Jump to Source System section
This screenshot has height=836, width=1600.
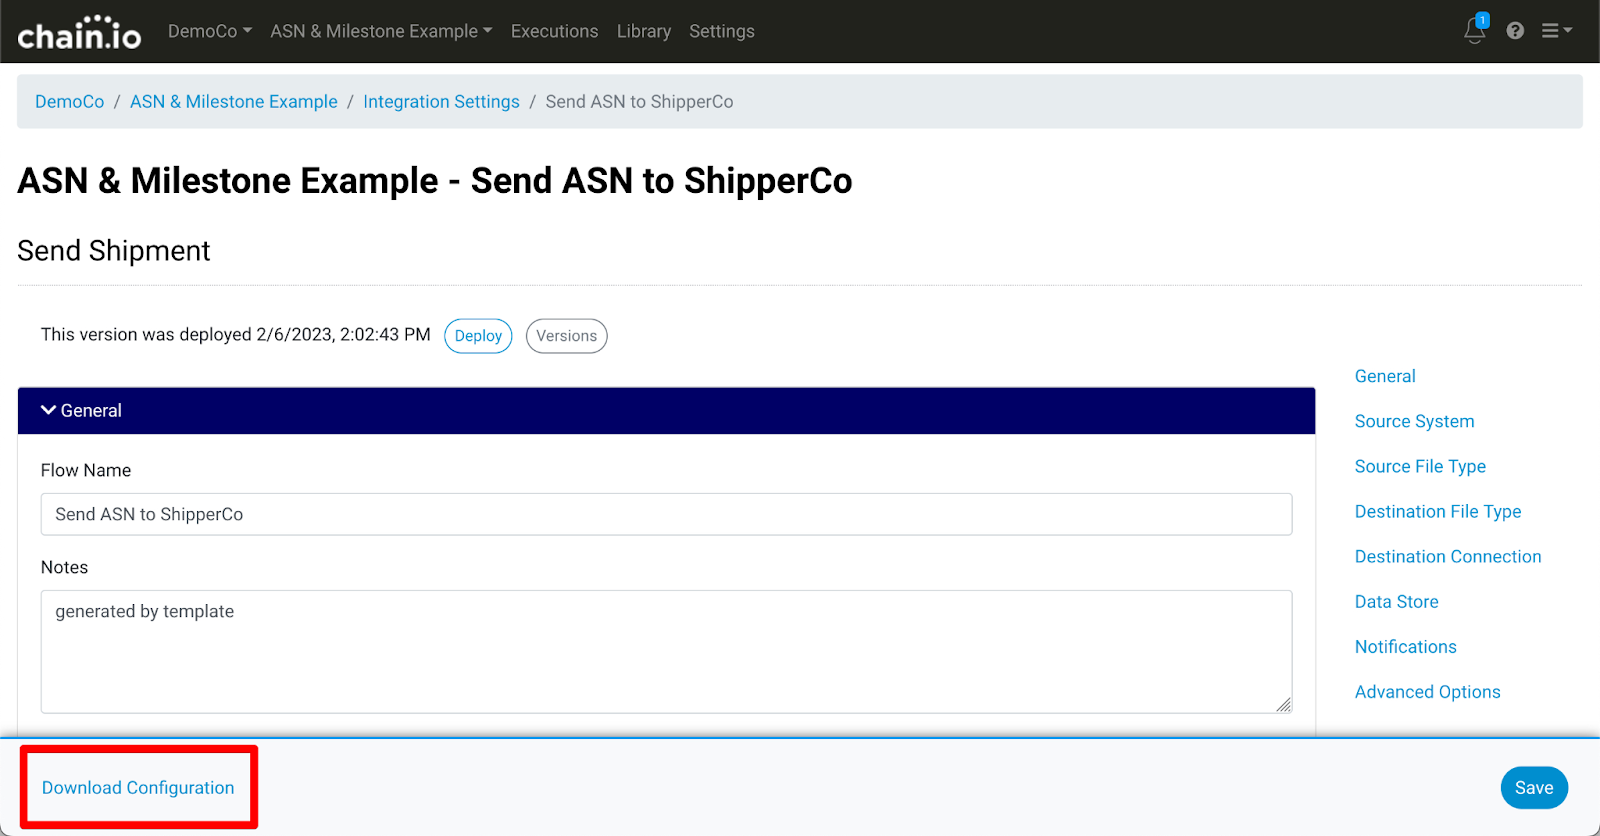coord(1414,421)
